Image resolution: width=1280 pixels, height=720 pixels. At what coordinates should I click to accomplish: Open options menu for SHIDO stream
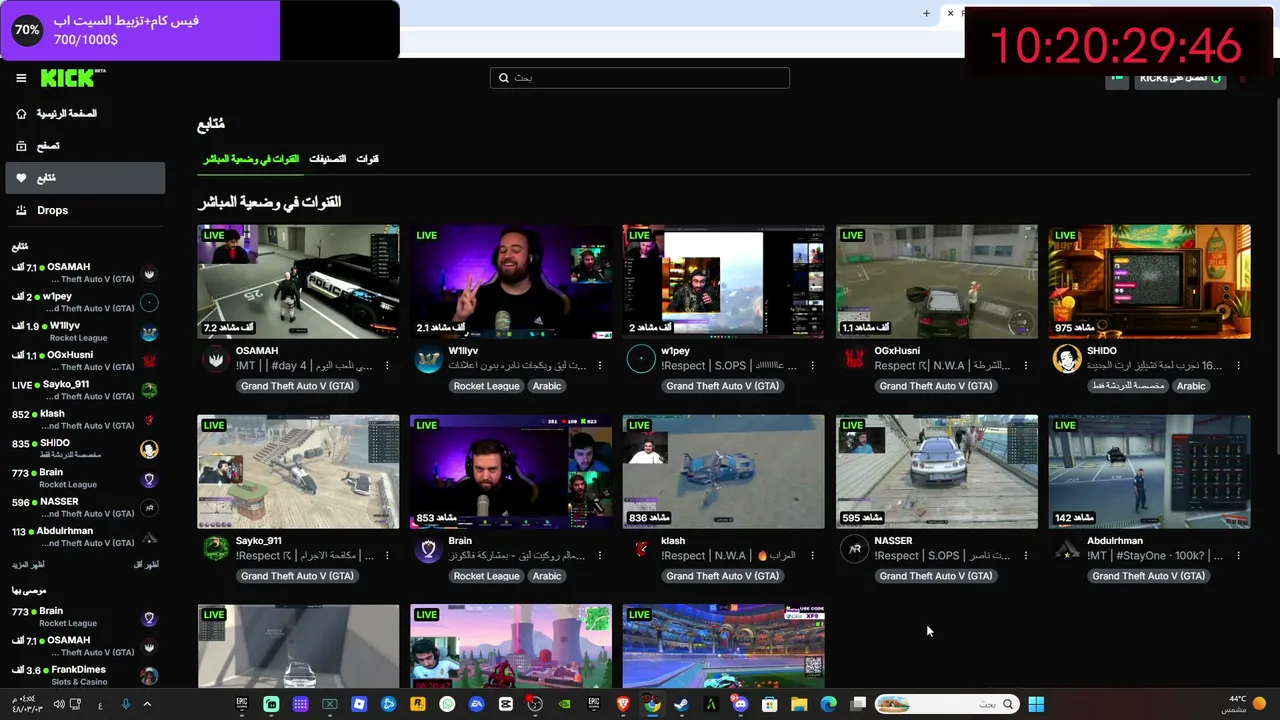click(x=1238, y=366)
